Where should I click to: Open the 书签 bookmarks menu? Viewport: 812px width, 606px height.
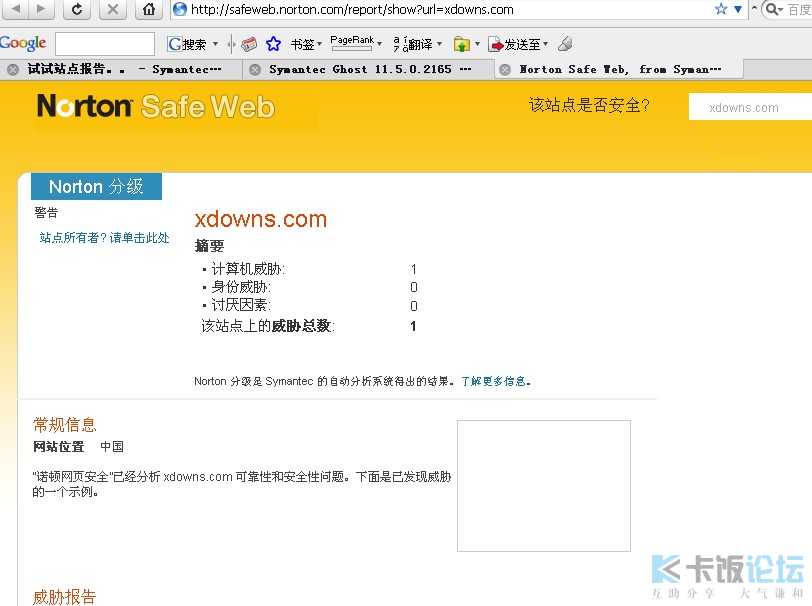click(x=306, y=45)
